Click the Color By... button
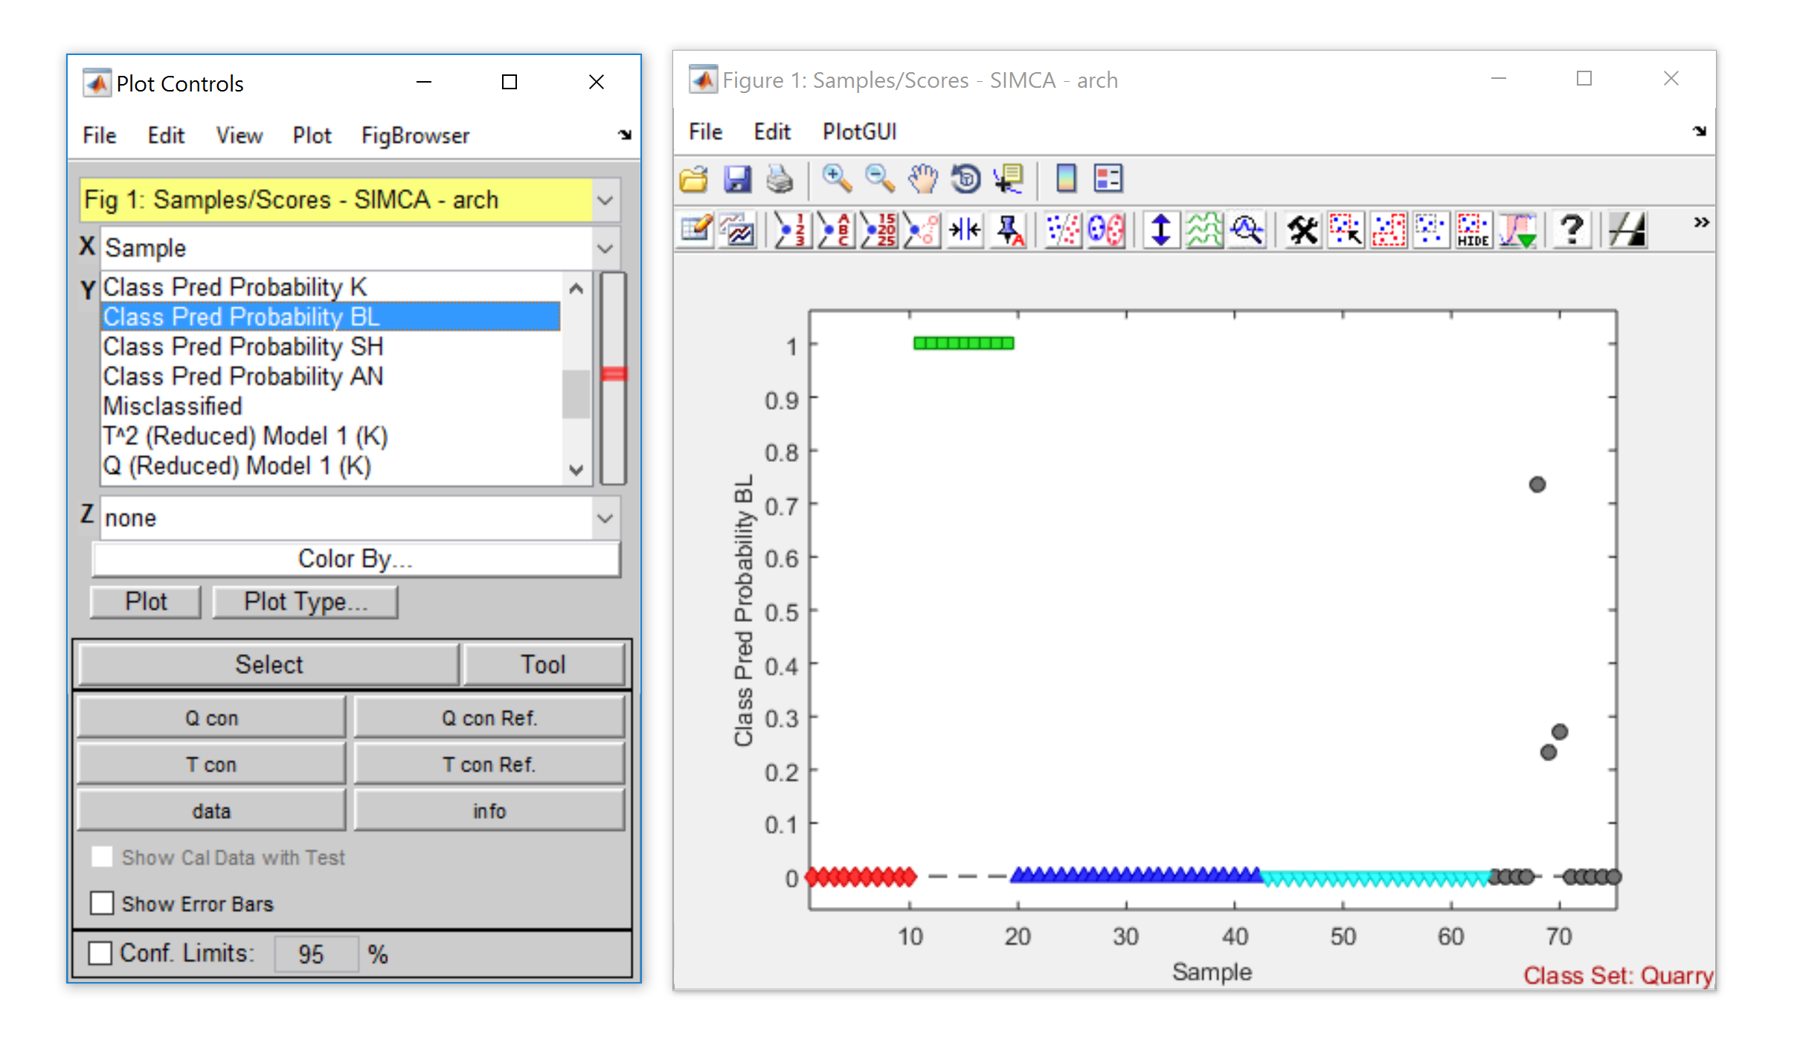 [x=355, y=559]
